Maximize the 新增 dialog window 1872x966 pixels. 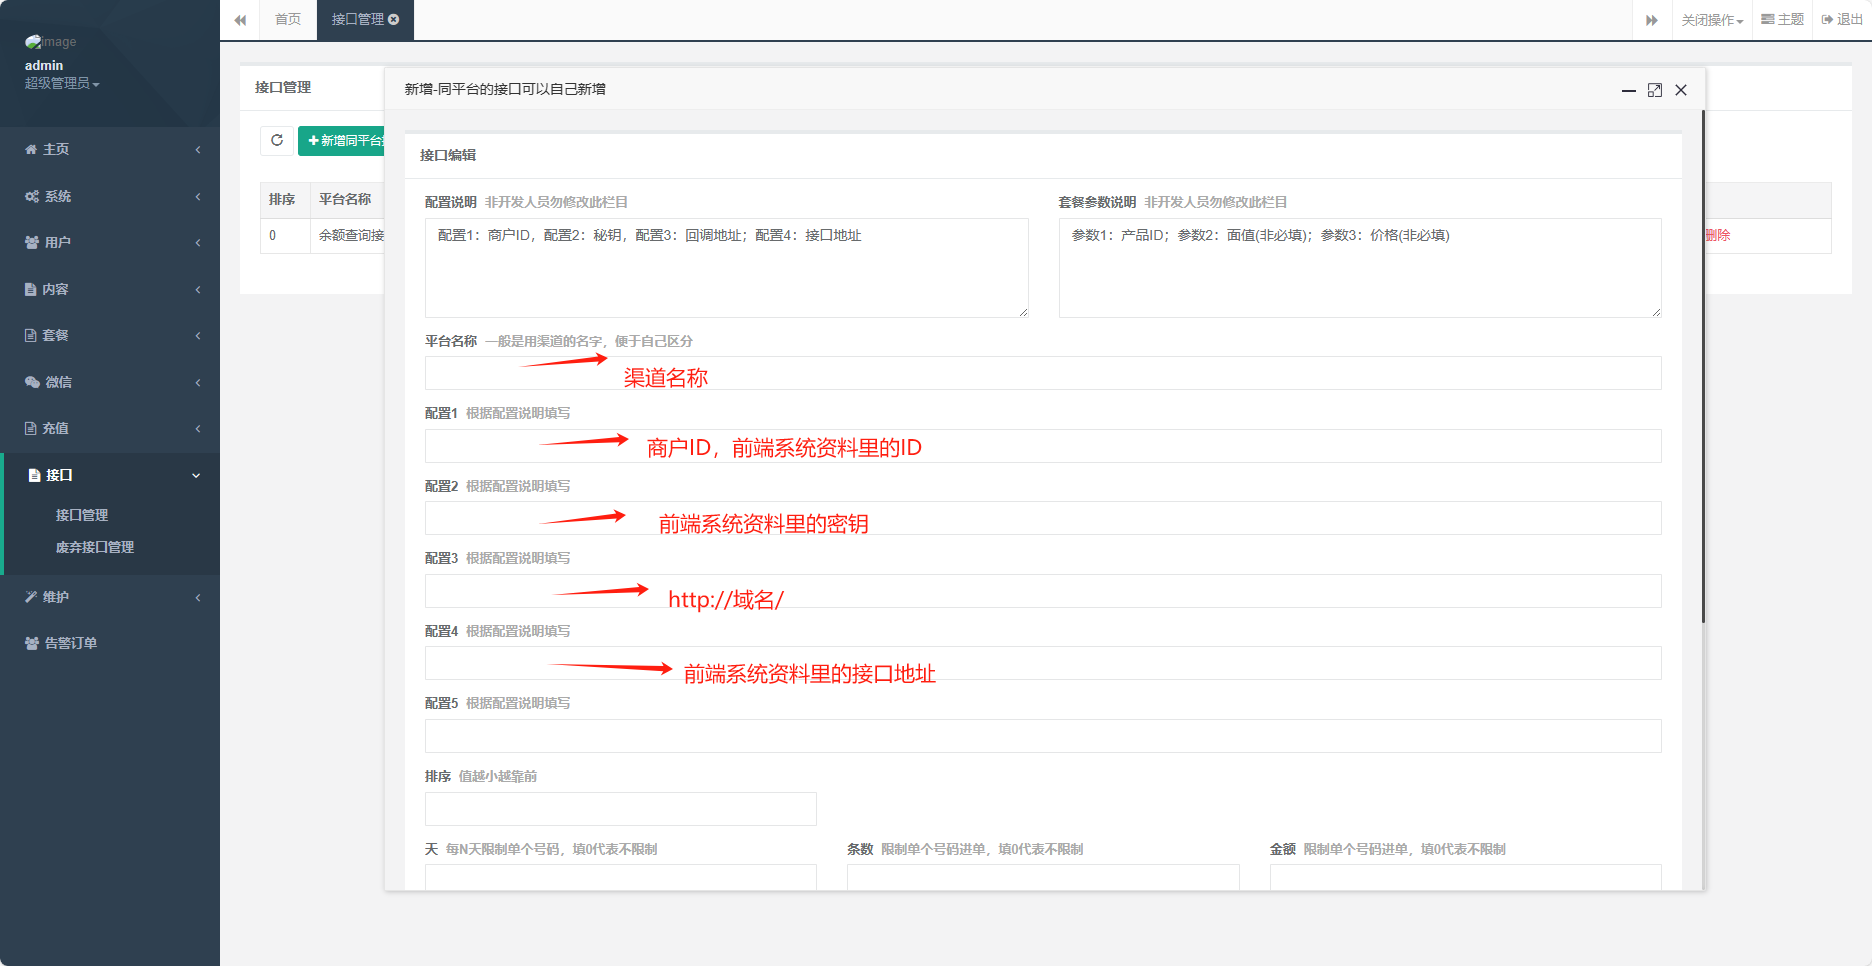pos(1655,90)
